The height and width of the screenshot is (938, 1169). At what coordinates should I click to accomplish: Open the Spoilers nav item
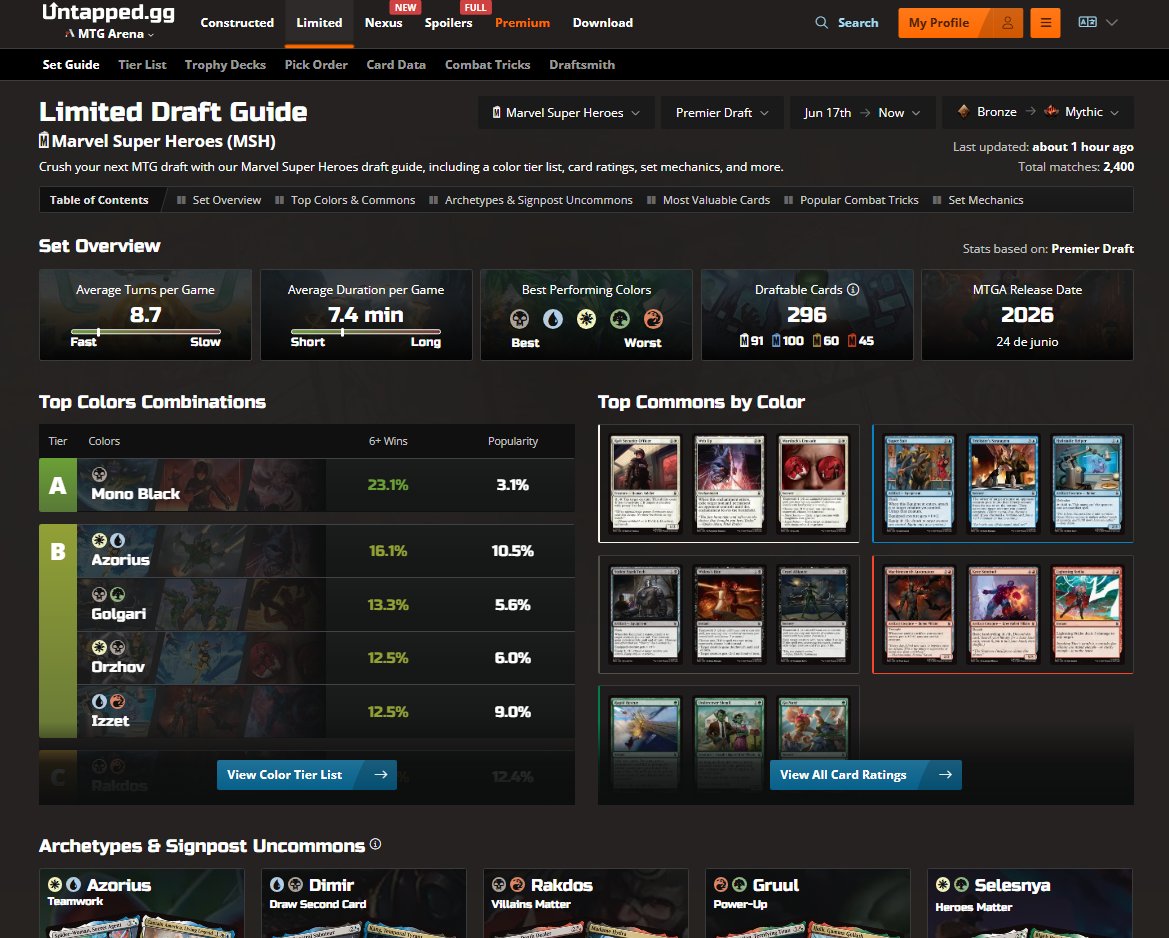coord(448,23)
